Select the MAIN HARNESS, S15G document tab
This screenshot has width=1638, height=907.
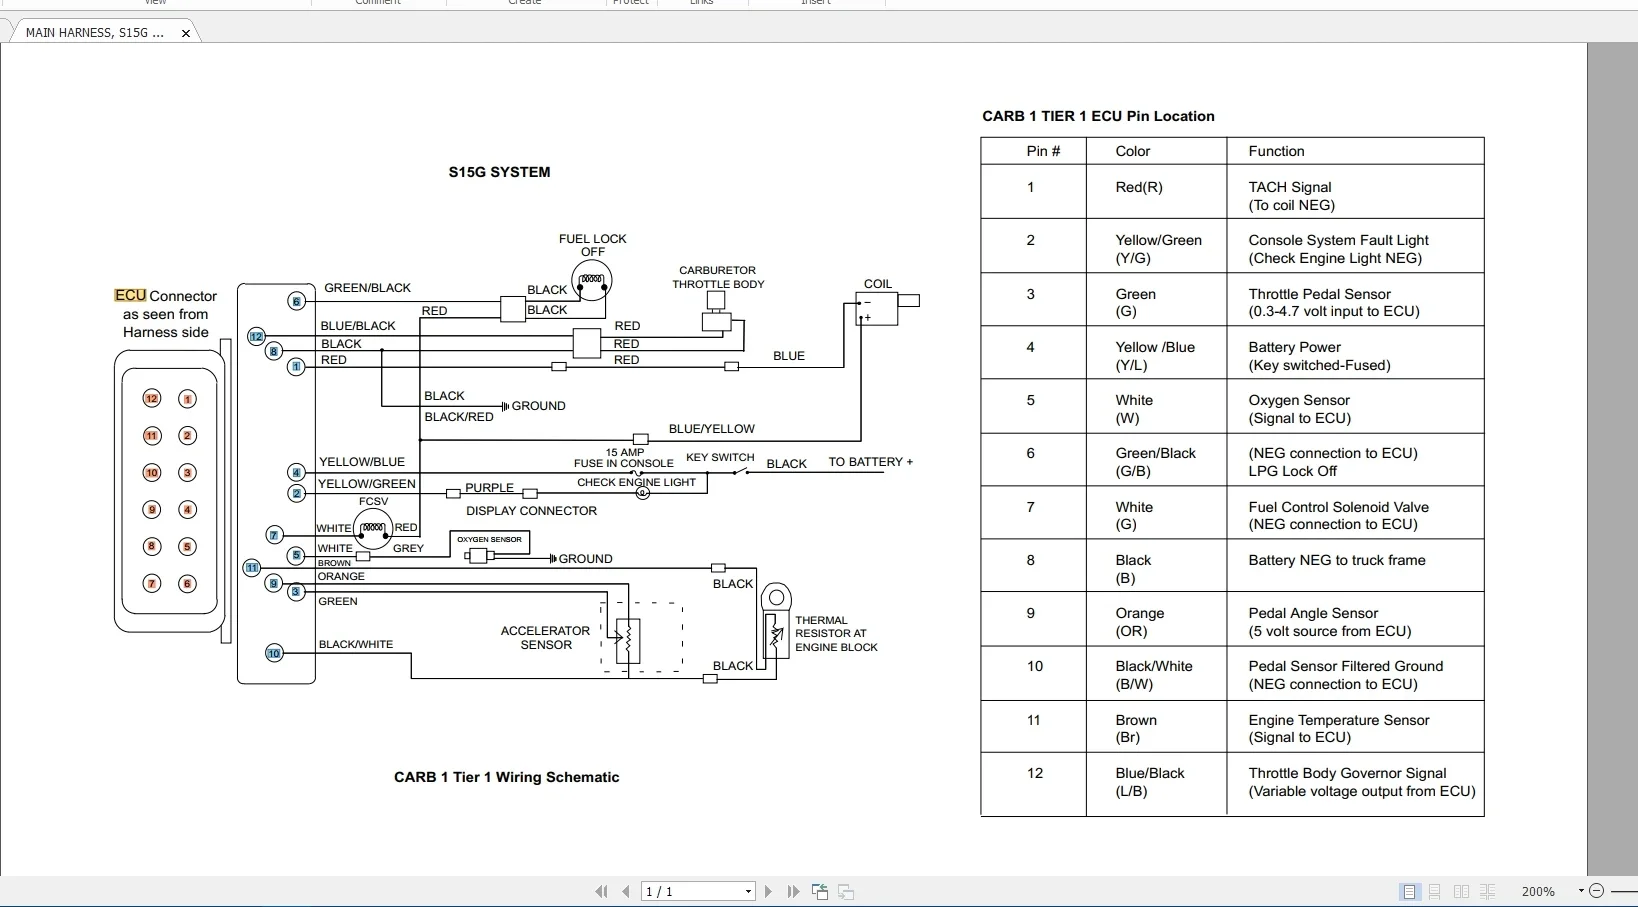(95, 33)
